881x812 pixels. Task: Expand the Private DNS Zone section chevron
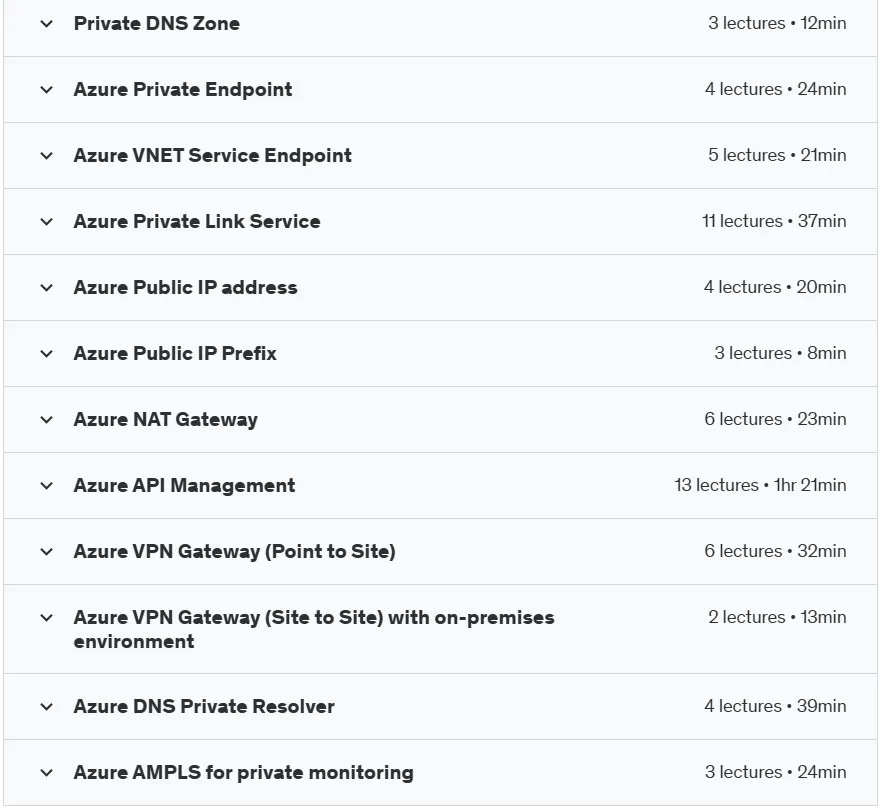(x=47, y=24)
